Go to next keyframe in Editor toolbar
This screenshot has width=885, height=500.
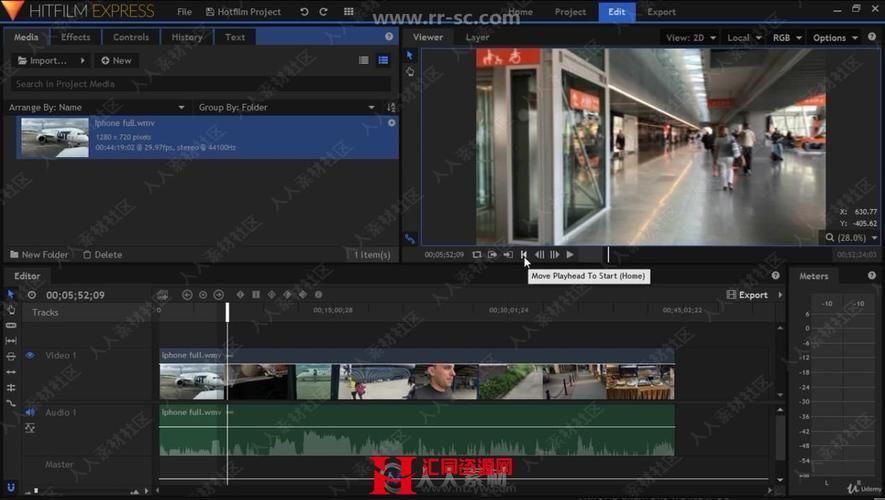pos(218,295)
